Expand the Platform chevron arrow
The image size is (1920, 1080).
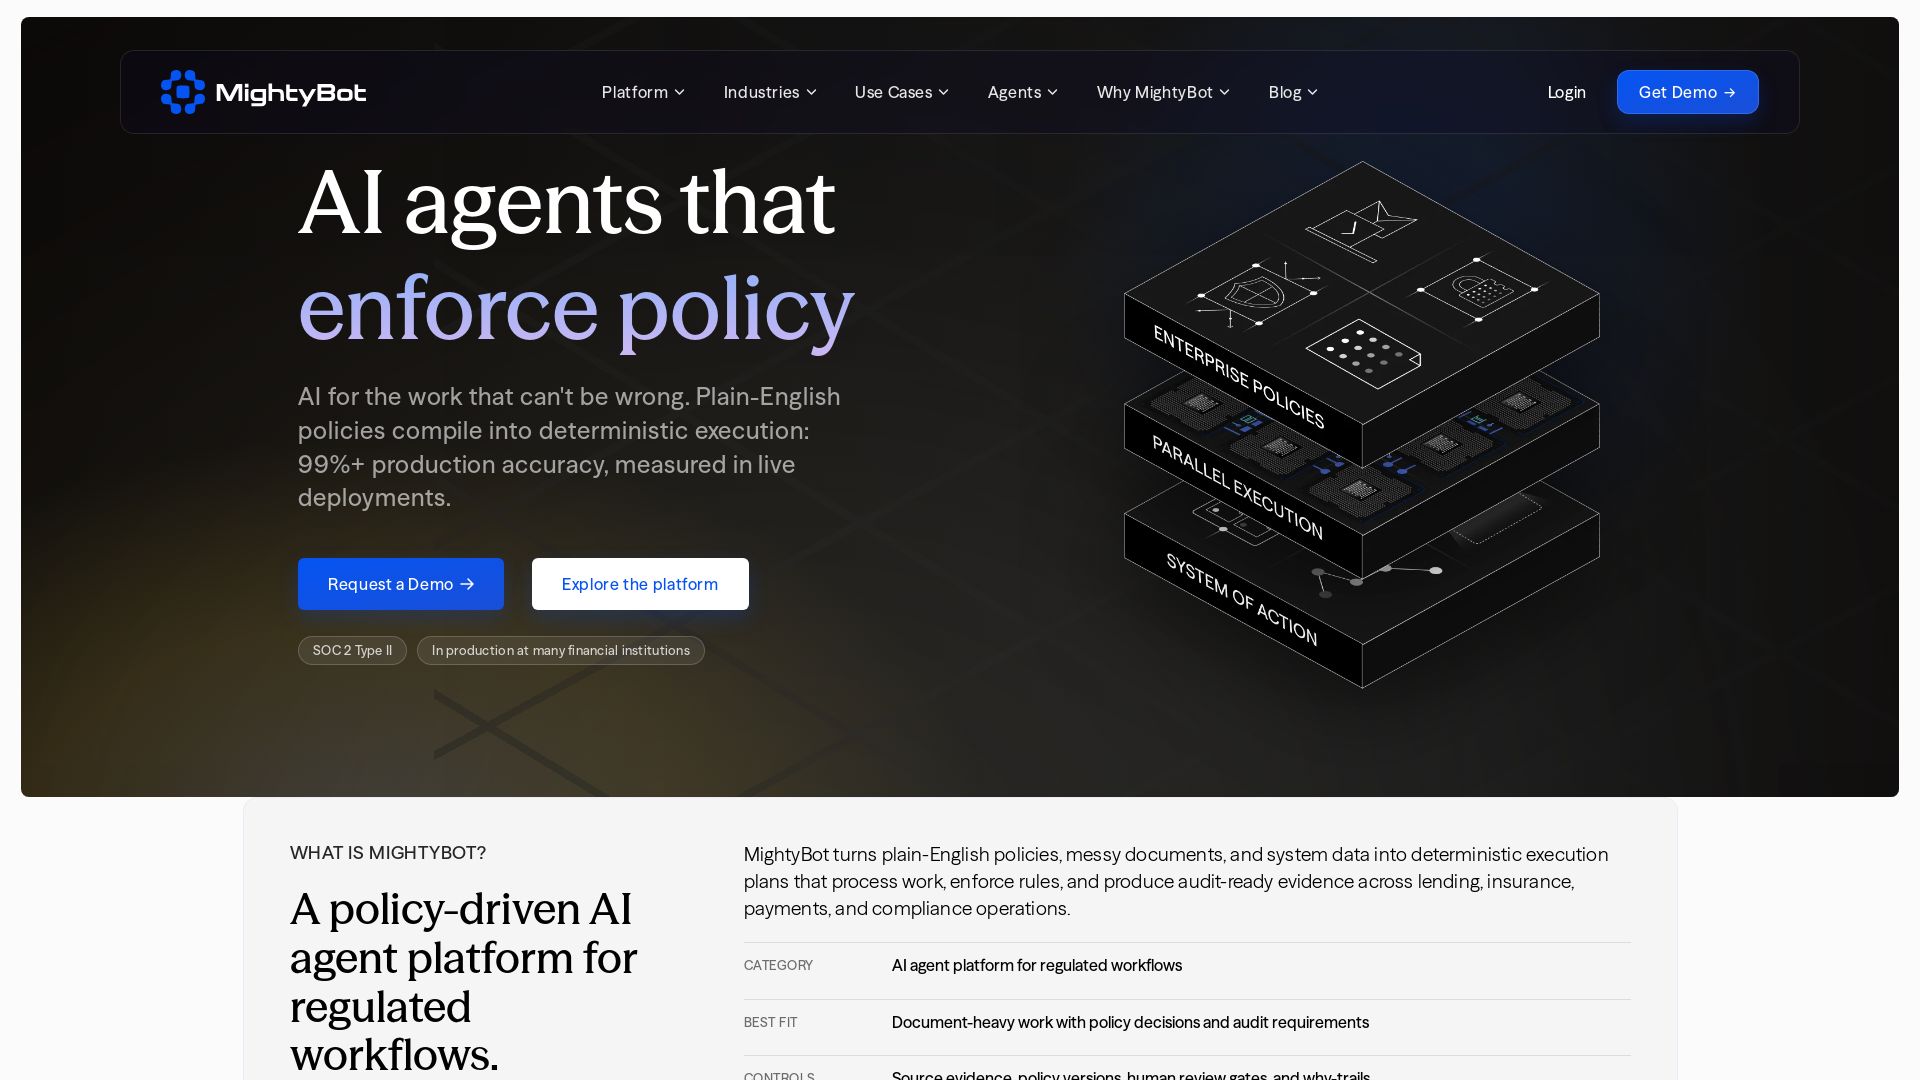[x=680, y=92]
